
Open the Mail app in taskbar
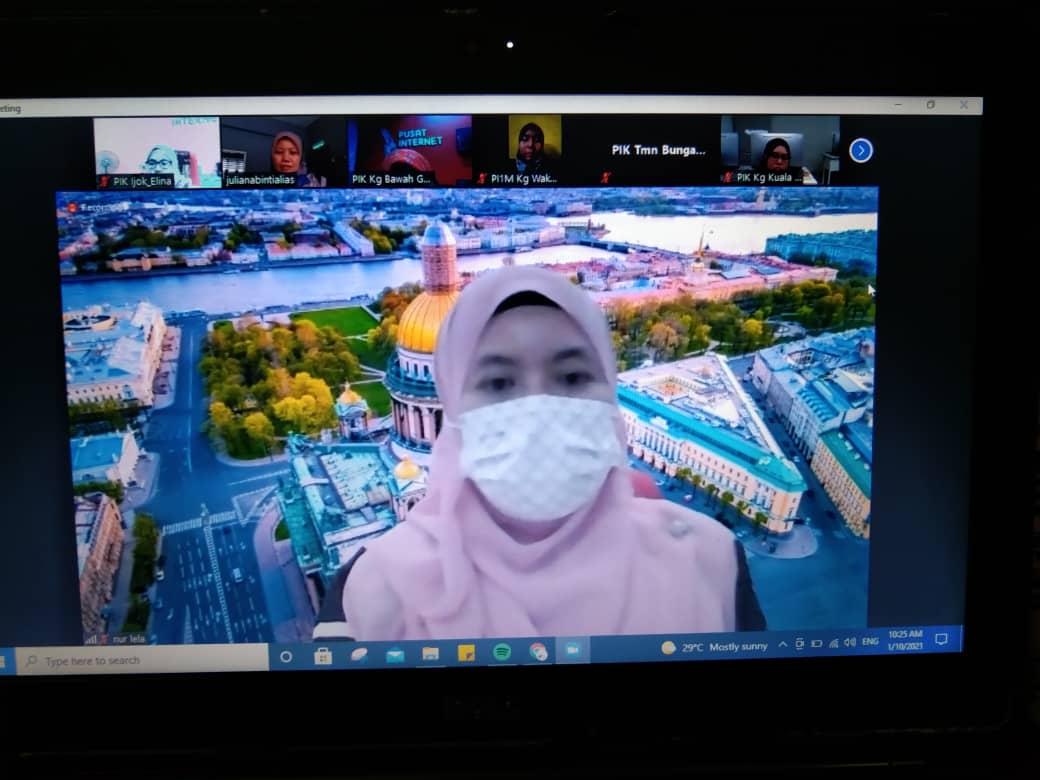pos(395,655)
